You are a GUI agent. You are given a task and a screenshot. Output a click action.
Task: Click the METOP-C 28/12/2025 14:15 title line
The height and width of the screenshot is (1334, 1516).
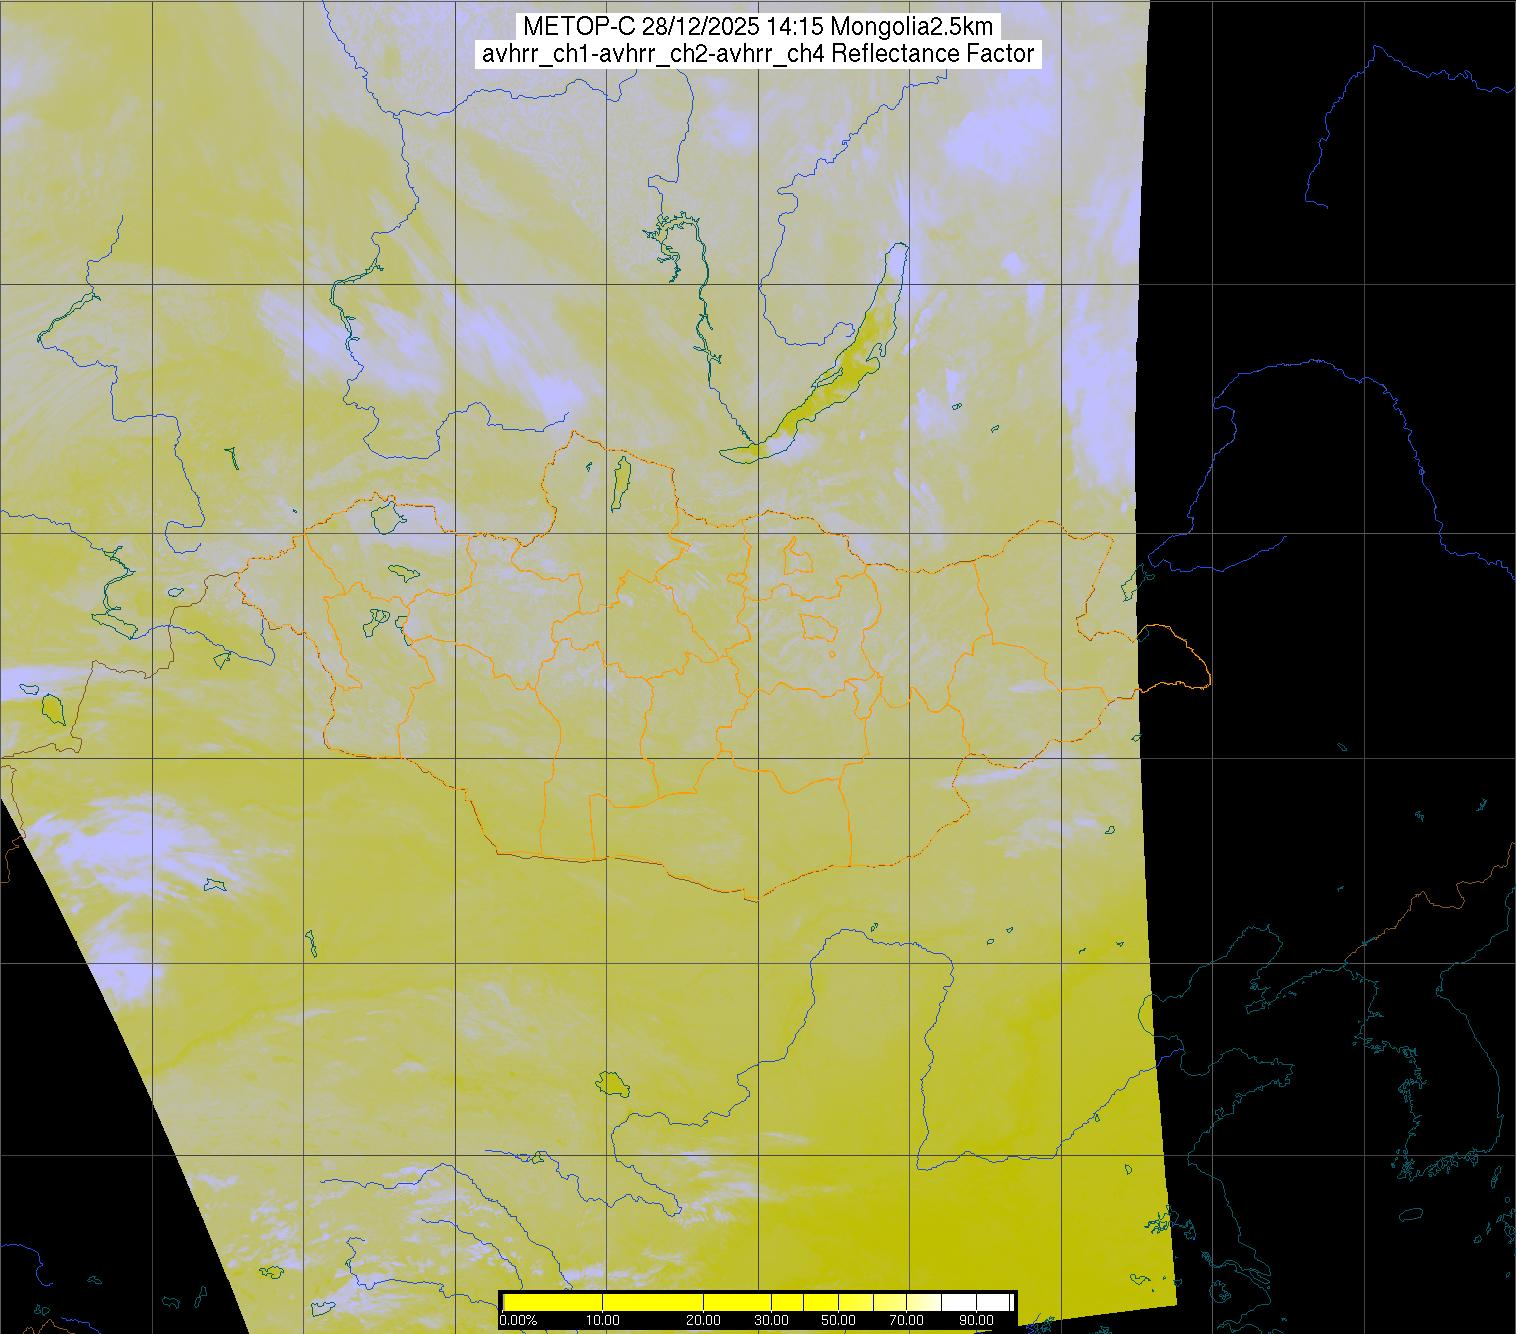coord(758,27)
